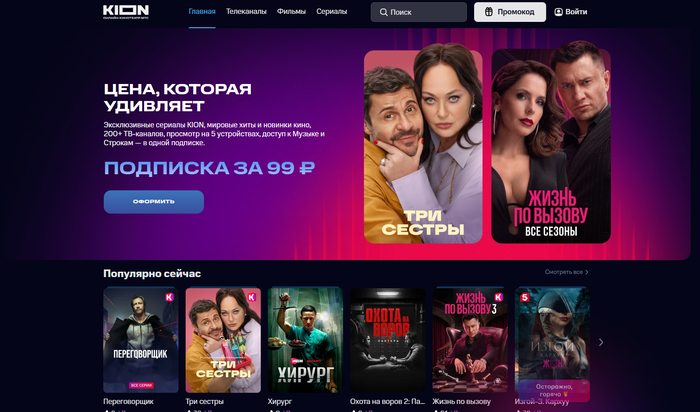Click the Войти login link
Viewport: 700px width, 412px height.
coord(576,12)
